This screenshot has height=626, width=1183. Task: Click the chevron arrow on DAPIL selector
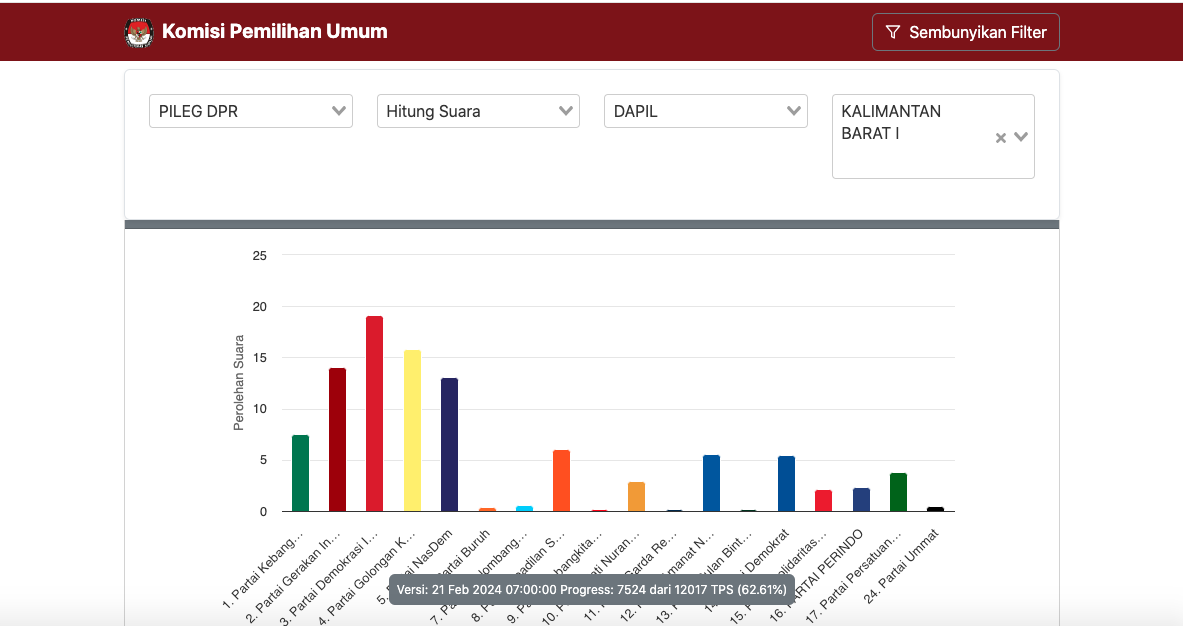coord(794,111)
